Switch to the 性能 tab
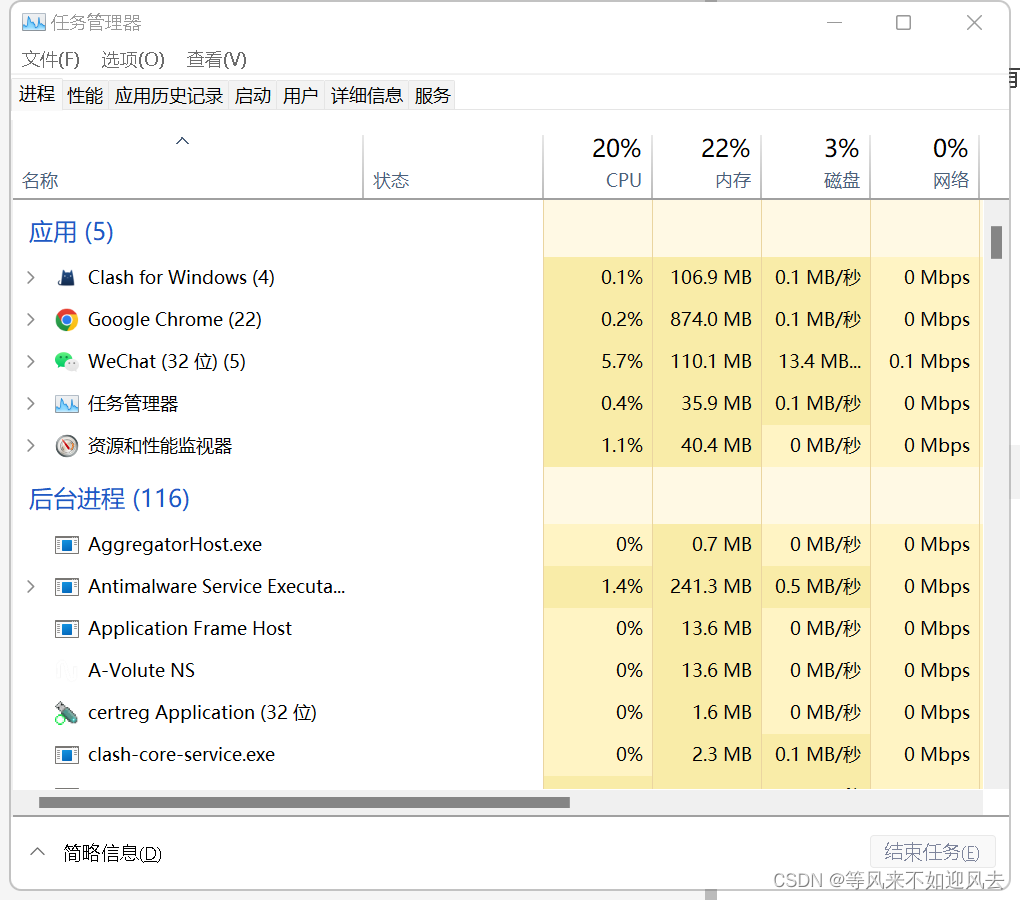 (x=85, y=94)
